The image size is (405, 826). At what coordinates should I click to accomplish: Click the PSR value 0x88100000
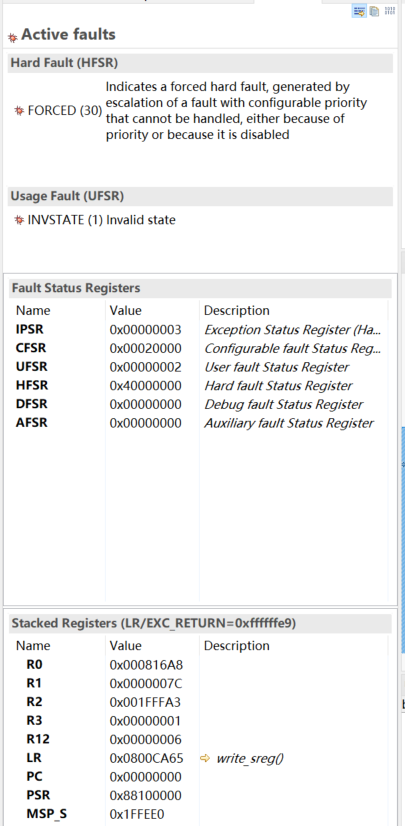145,795
